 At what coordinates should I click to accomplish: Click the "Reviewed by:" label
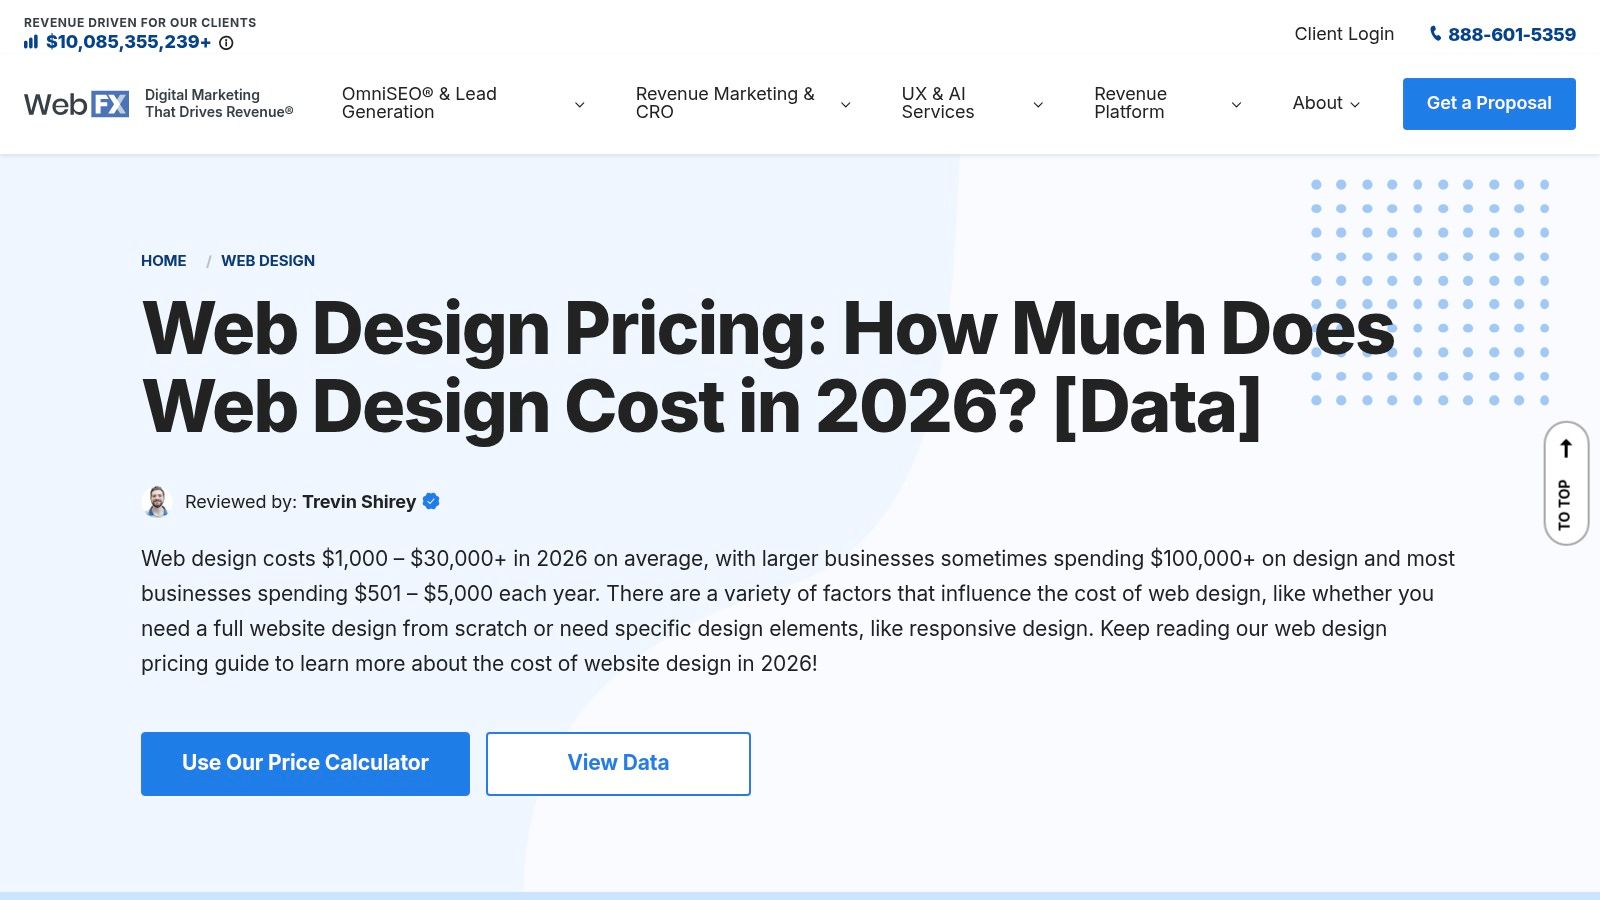pyautogui.click(x=241, y=502)
